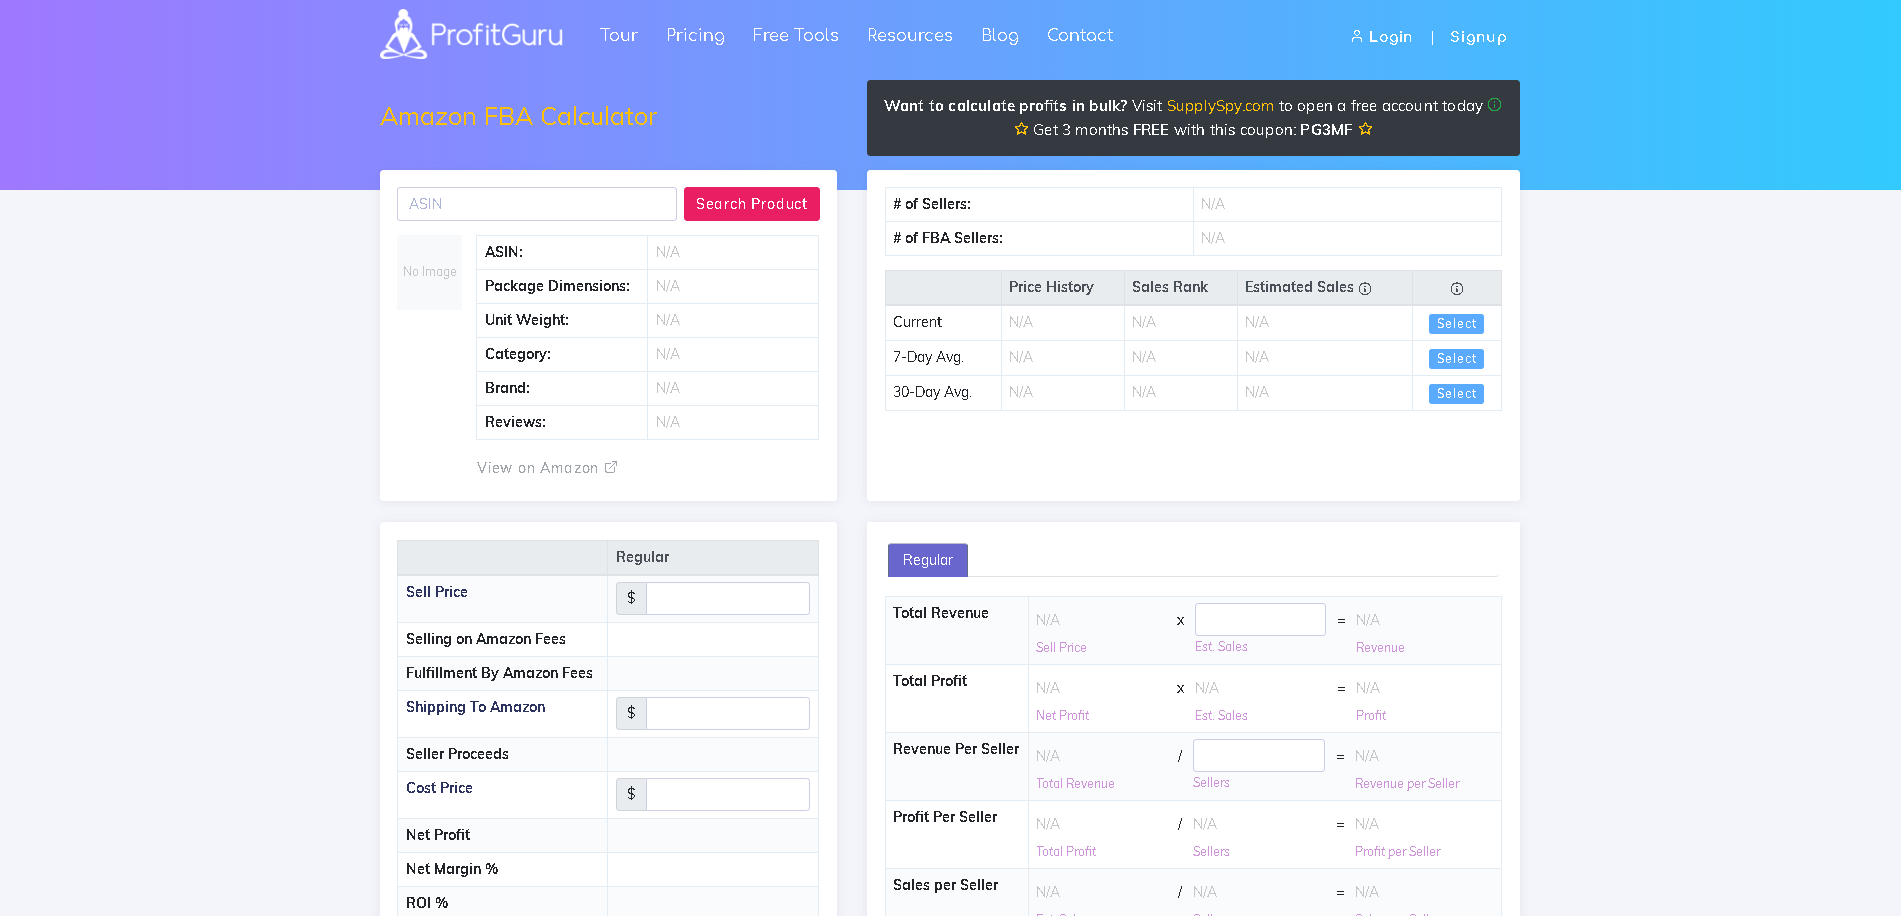Click the PG3MF coupon code text
This screenshot has height=916, width=1901.
(x=1326, y=130)
